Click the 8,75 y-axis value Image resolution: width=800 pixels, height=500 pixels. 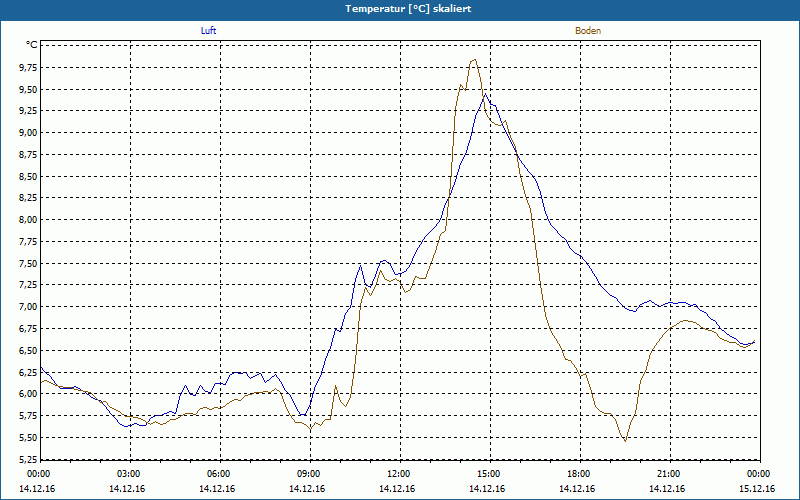(x=28, y=155)
